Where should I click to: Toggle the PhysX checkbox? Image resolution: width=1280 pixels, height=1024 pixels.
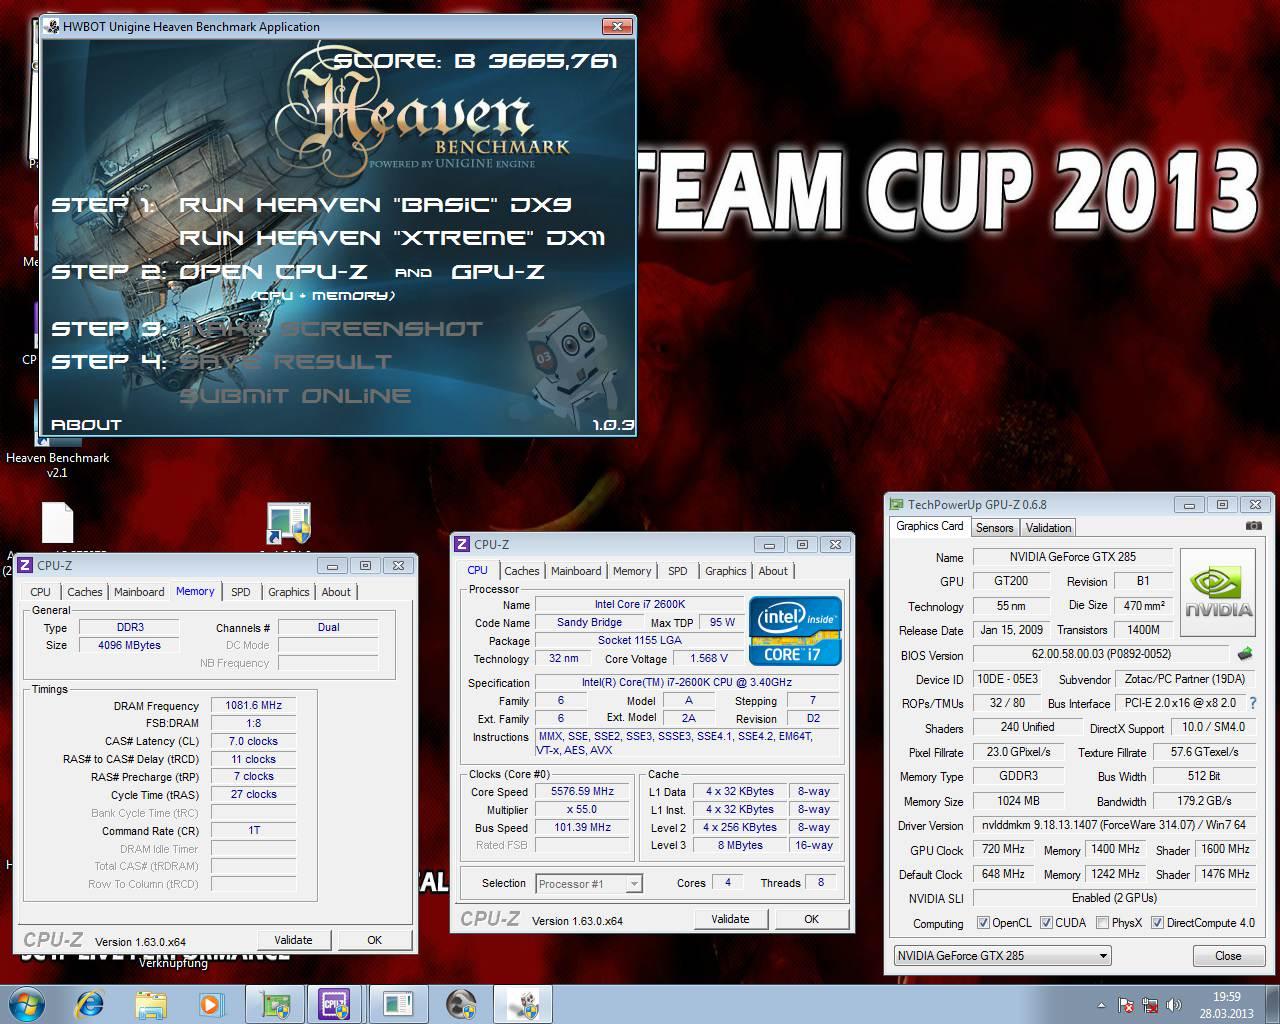[x=1102, y=923]
